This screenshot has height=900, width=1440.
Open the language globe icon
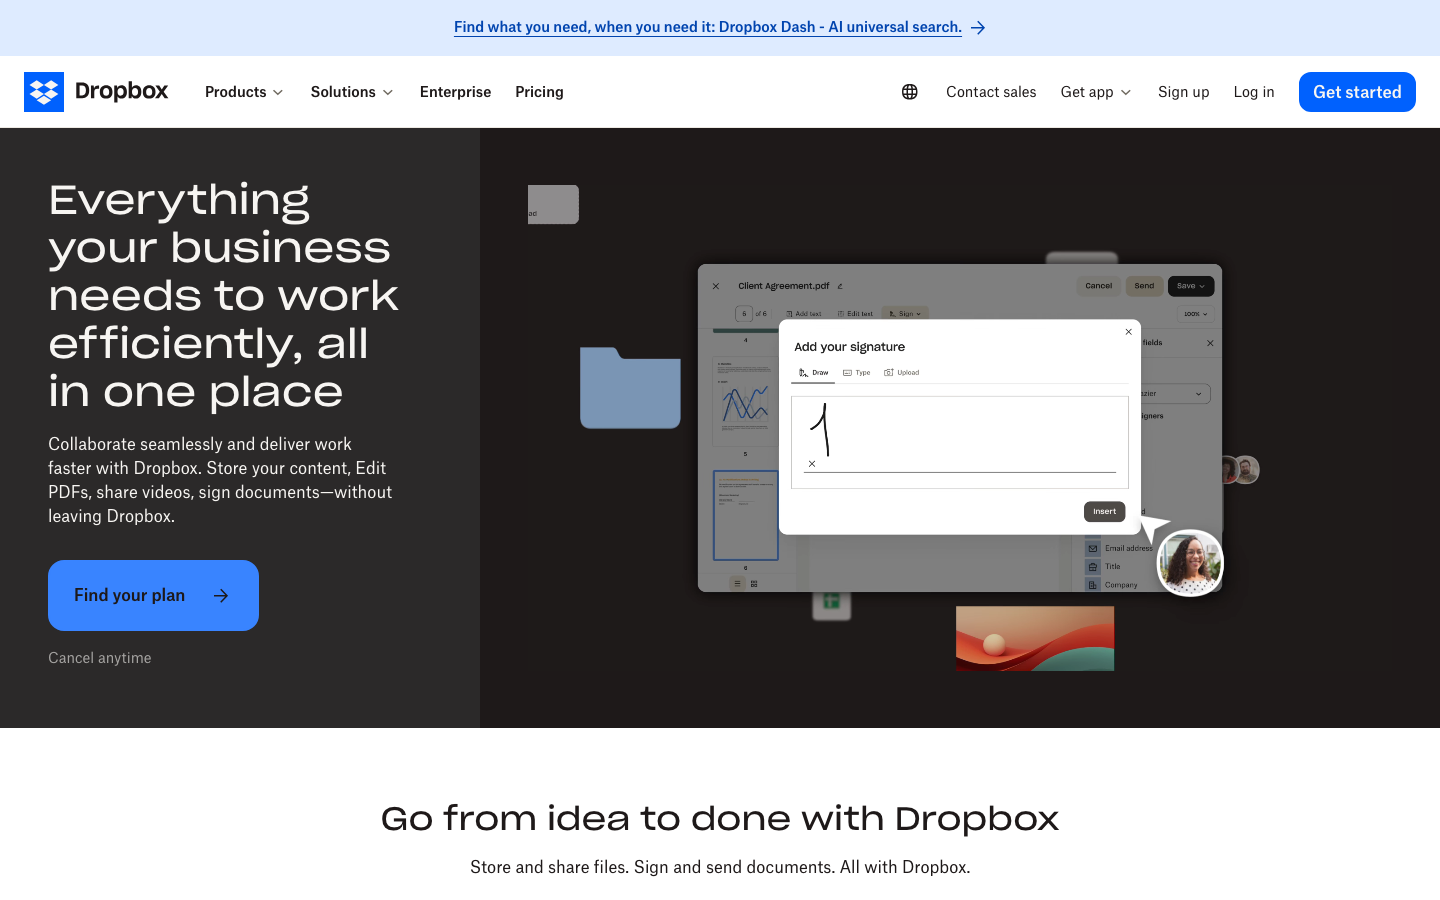[909, 92]
